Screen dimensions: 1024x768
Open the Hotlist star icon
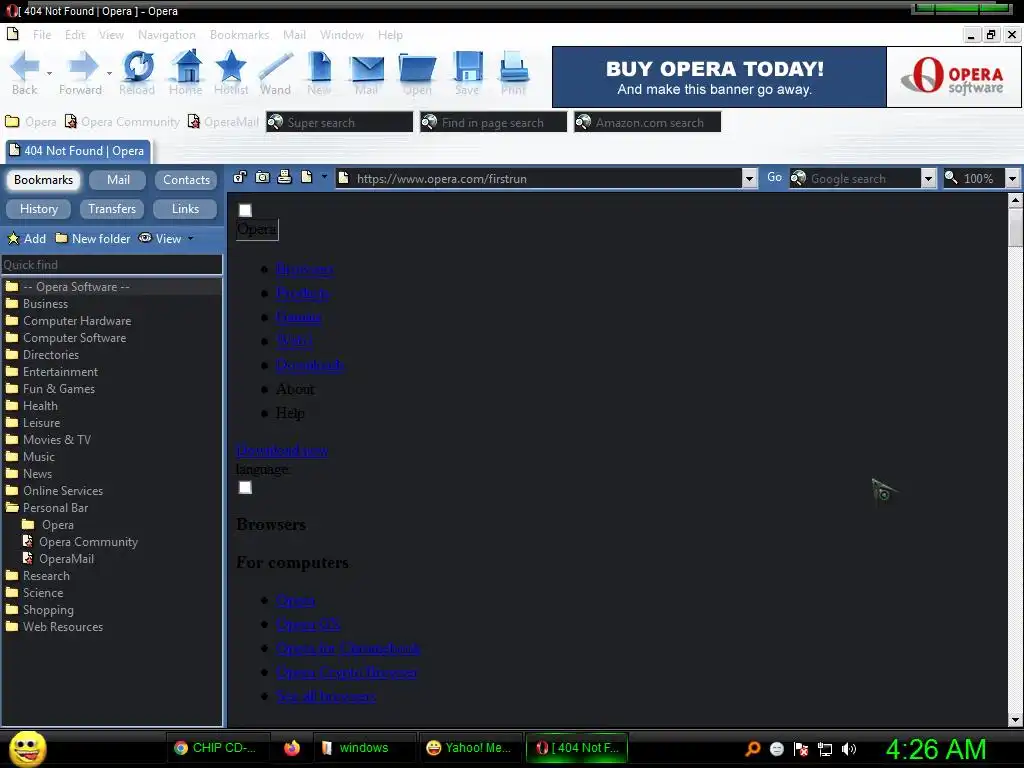click(x=231, y=72)
